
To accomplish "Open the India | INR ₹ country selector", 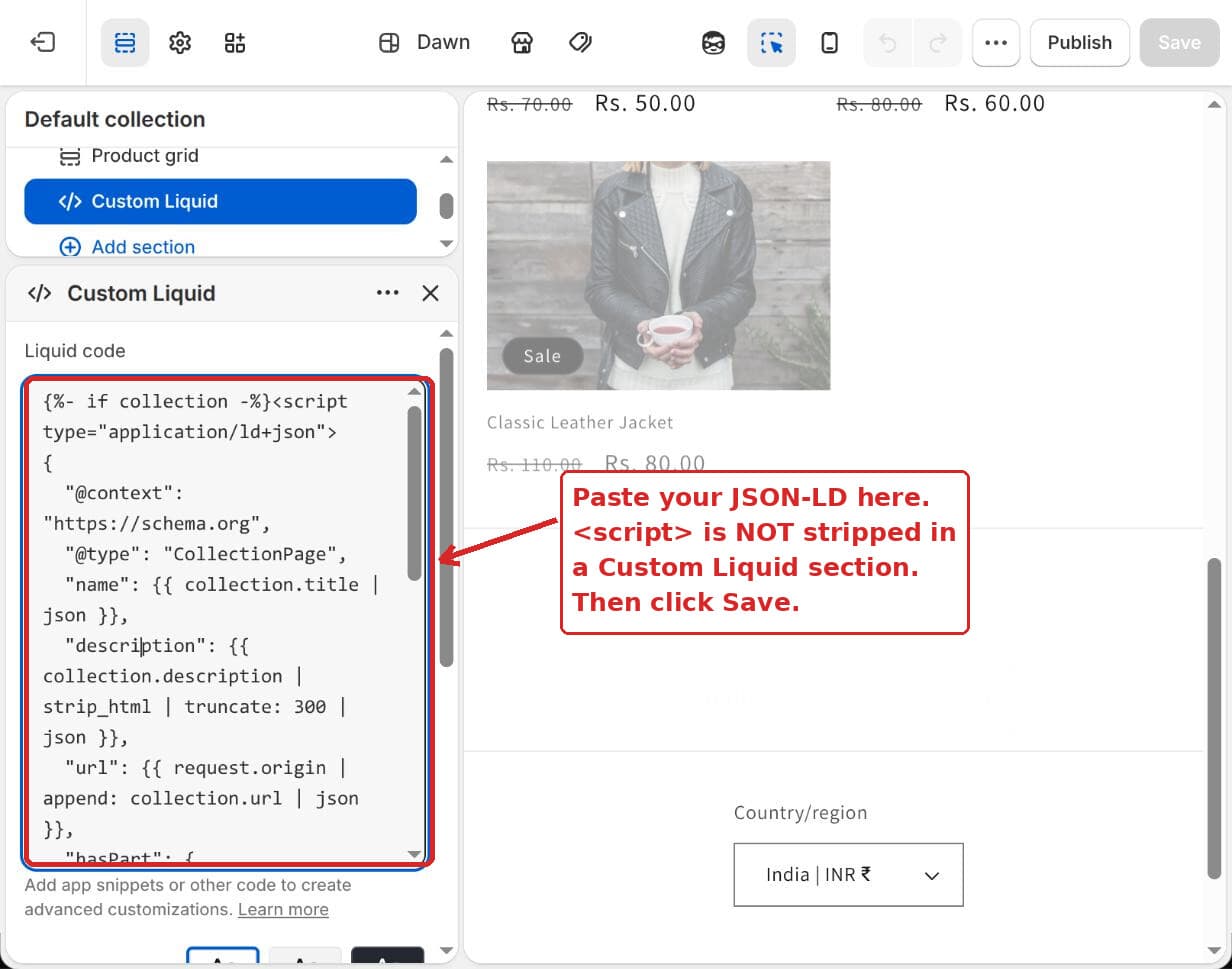I will (x=848, y=874).
